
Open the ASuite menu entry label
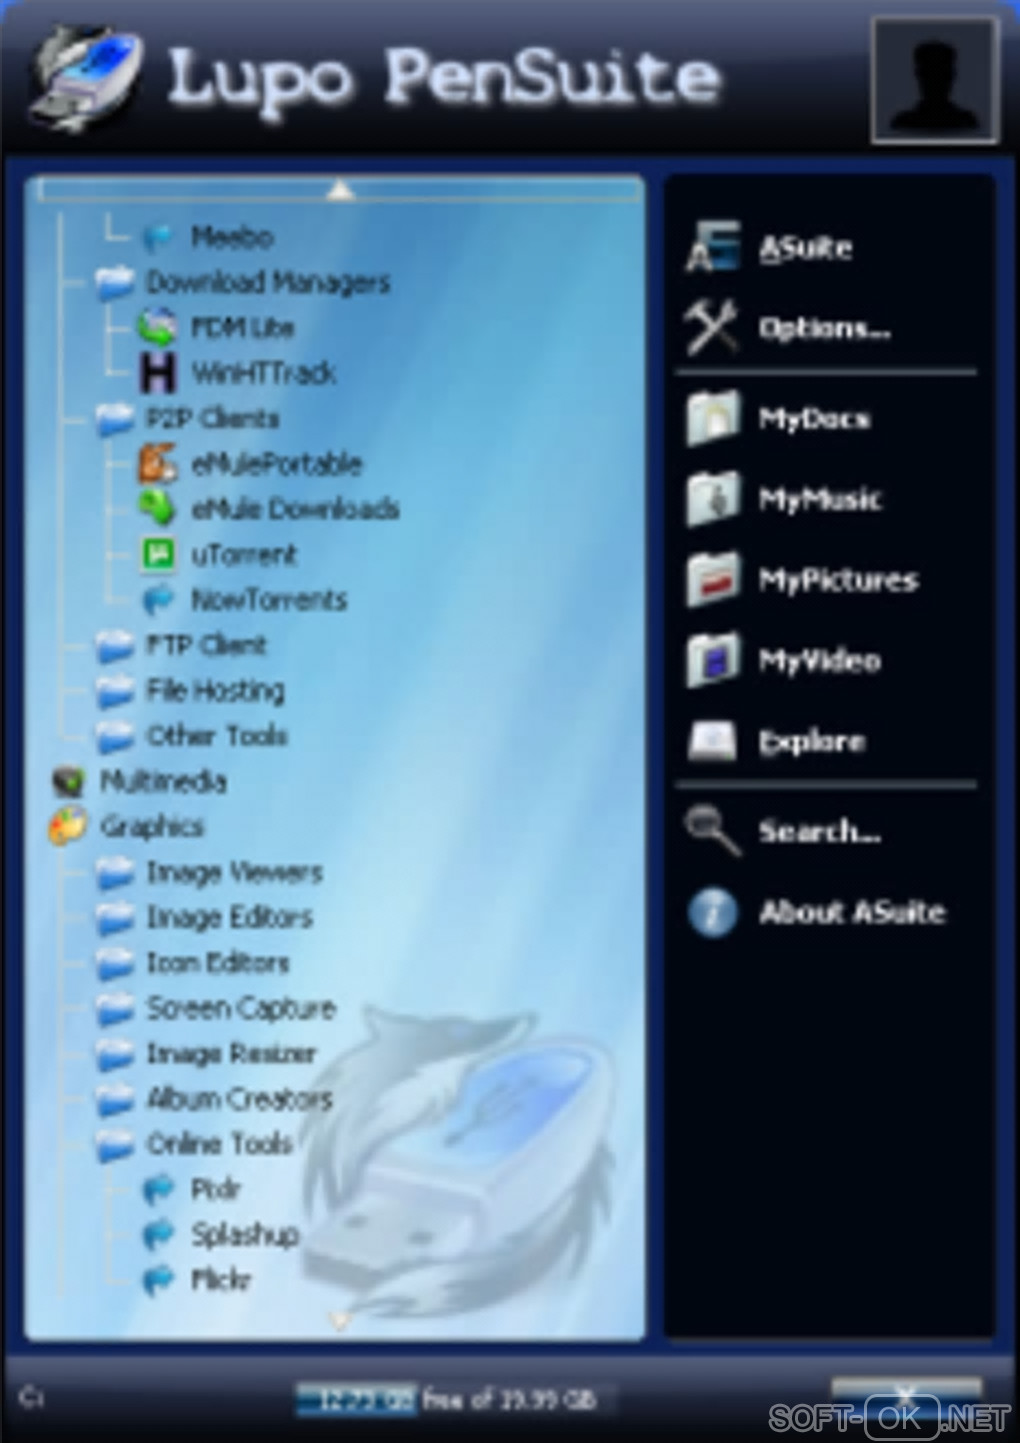[x=805, y=248]
